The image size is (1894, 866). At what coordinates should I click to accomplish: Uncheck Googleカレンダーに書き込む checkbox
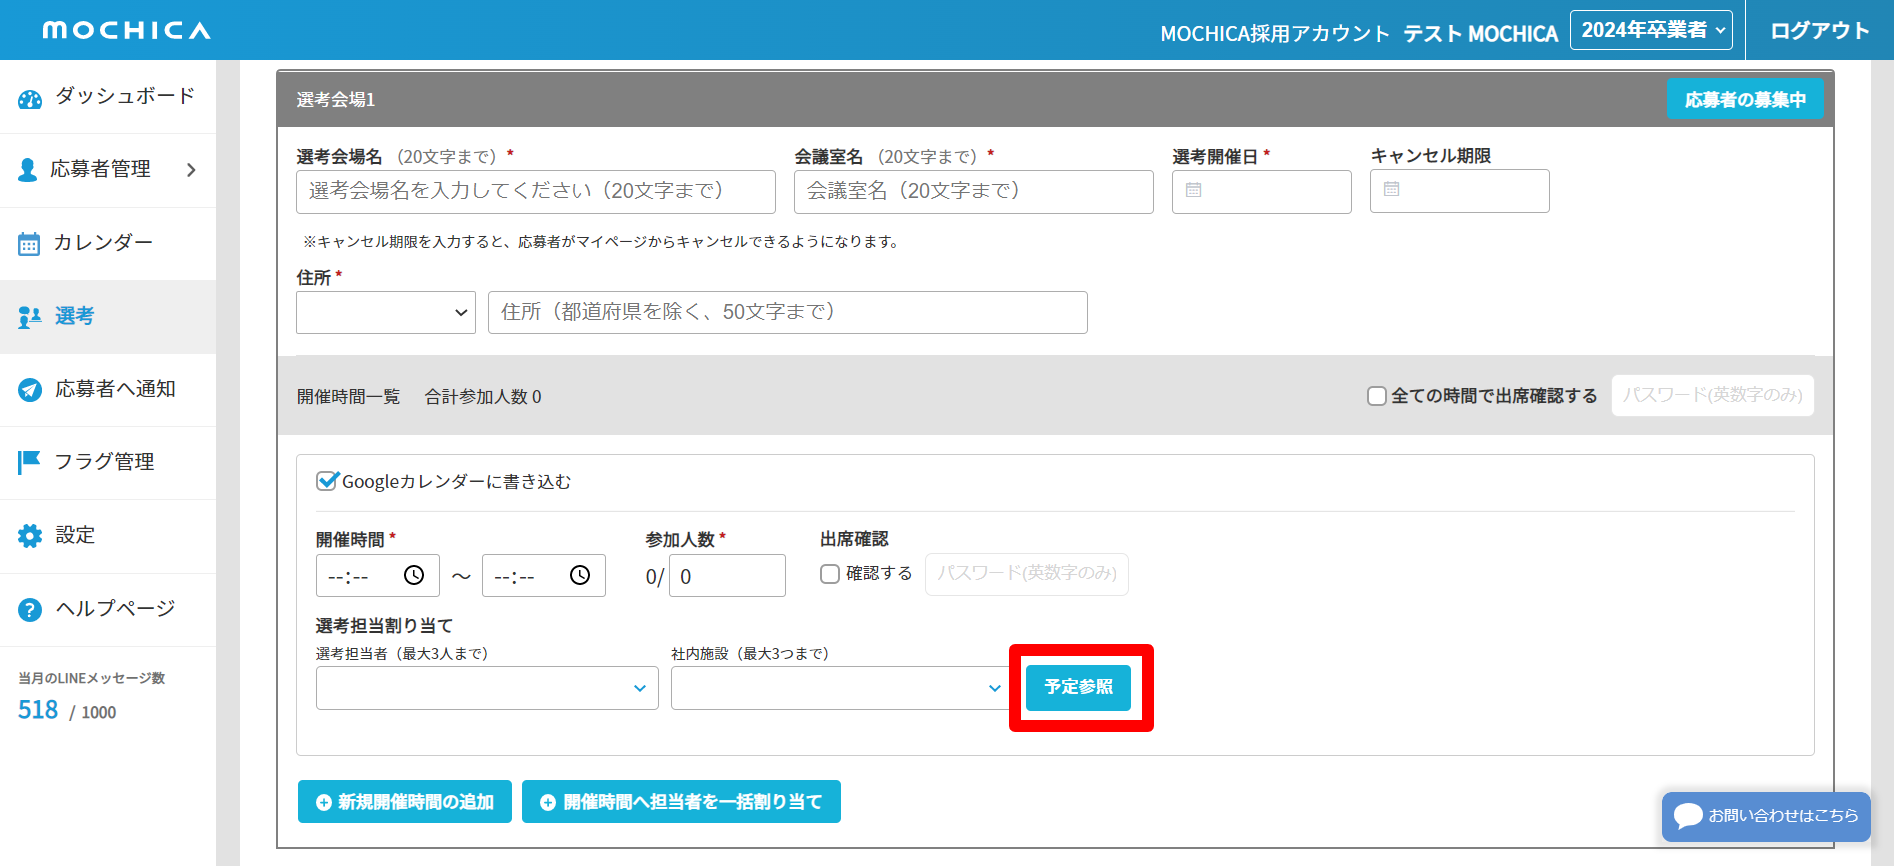coord(326,481)
